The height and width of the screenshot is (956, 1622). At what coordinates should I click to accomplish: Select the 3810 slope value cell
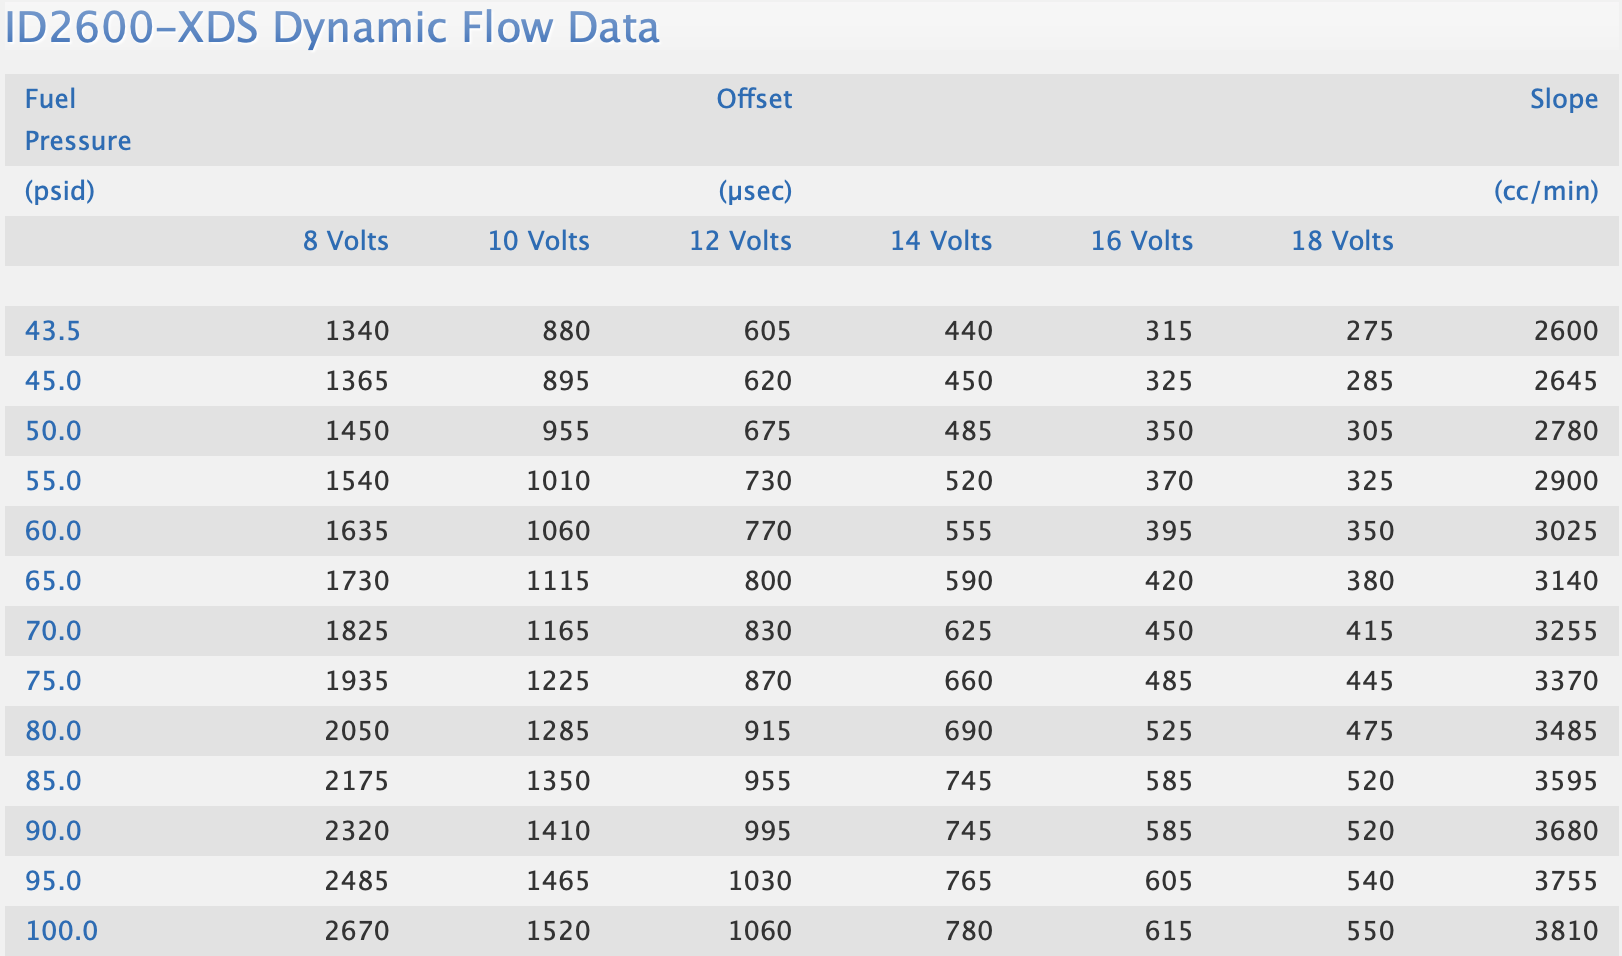tap(1566, 931)
